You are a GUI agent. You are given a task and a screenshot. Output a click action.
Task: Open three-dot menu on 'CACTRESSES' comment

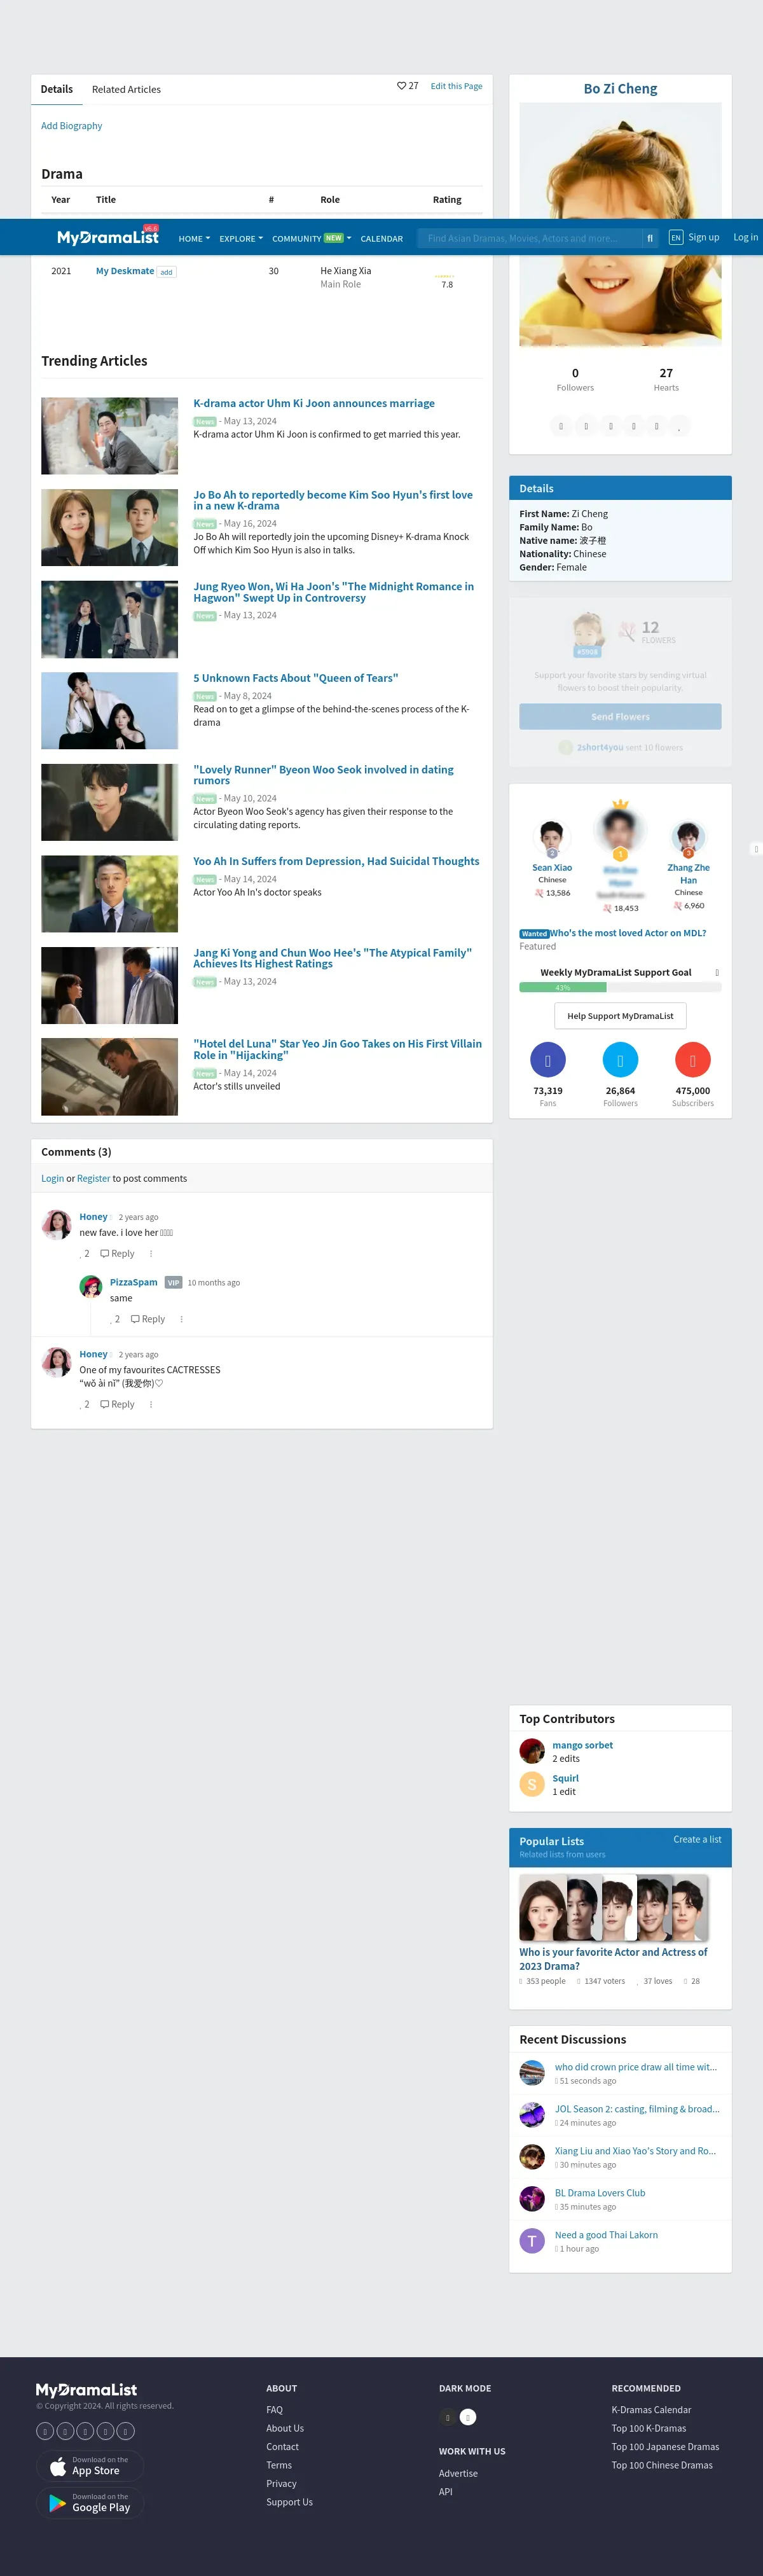[151, 1404]
